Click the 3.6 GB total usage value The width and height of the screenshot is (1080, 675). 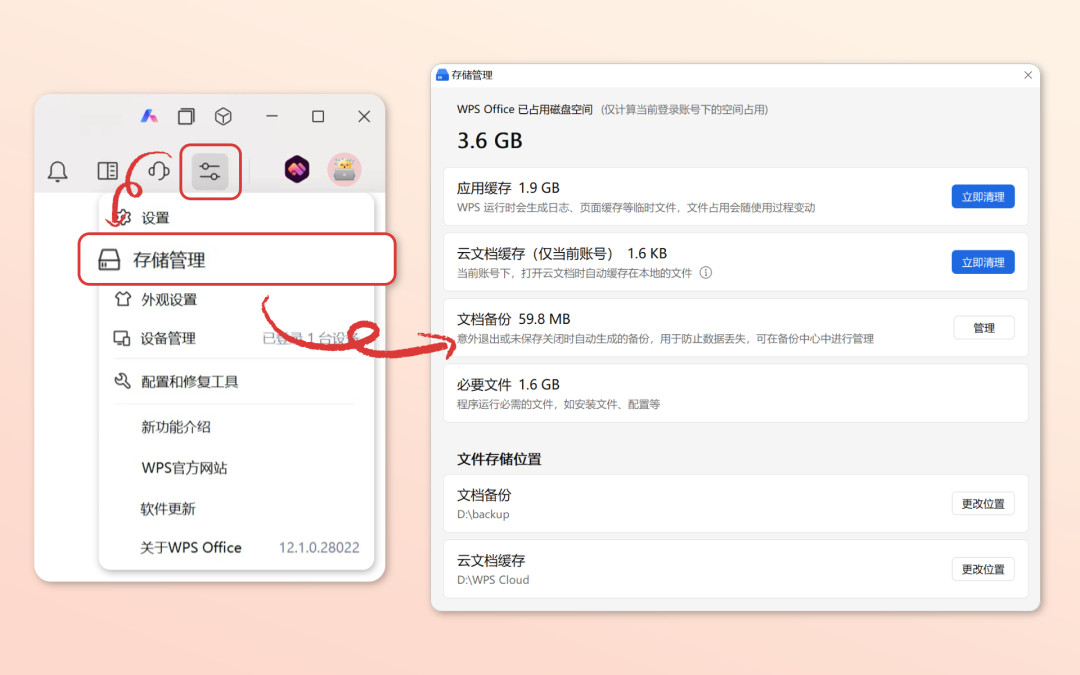coord(490,141)
